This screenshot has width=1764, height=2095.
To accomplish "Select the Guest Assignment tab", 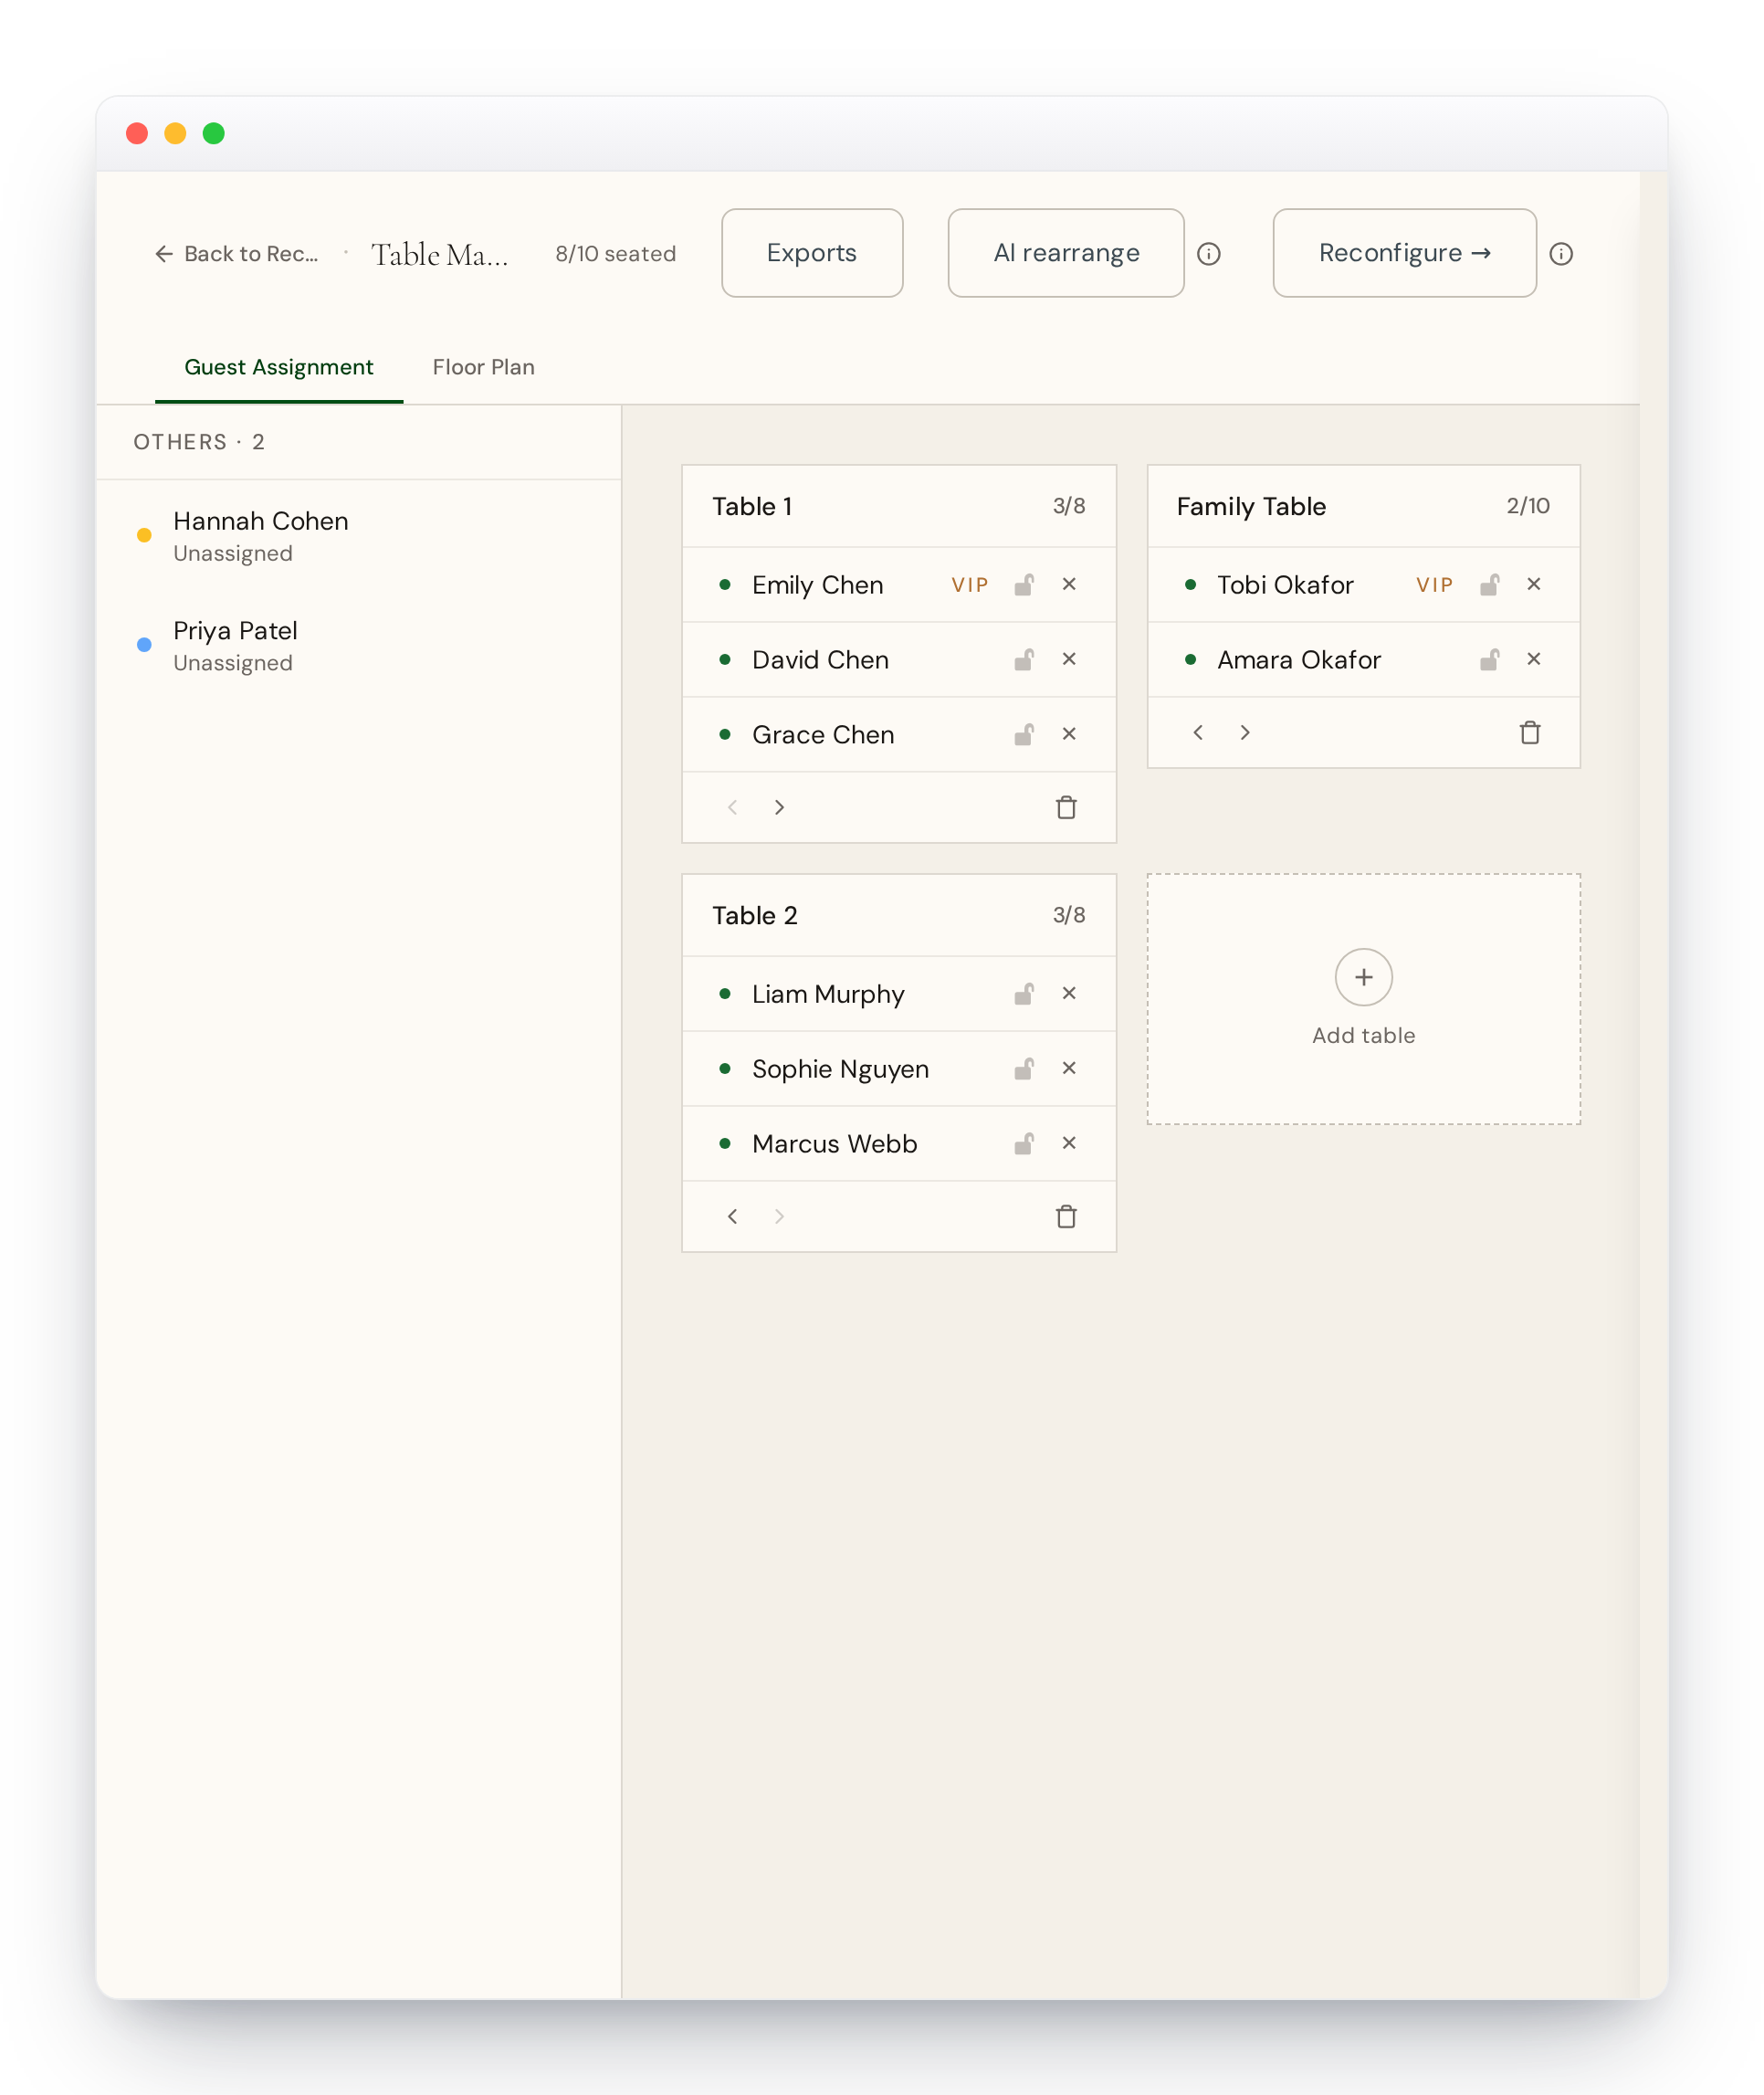I will click(278, 367).
